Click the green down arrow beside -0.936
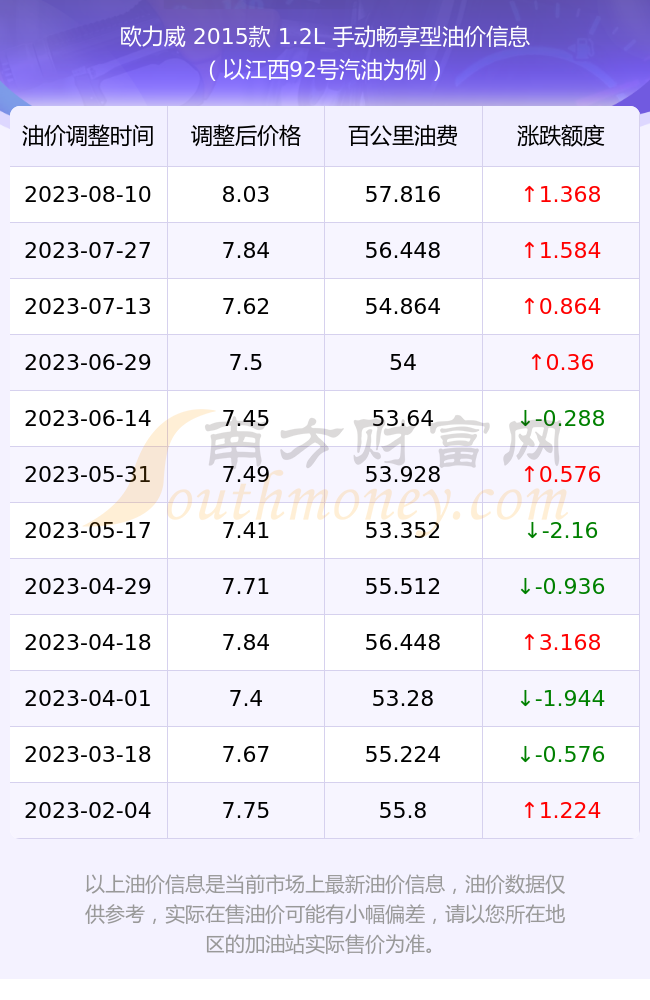The image size is (650, 1000). (x=526, y=587)
